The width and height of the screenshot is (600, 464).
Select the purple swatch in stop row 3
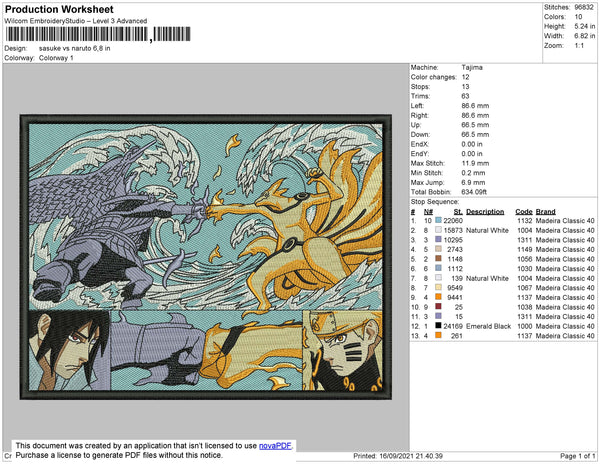438,240
